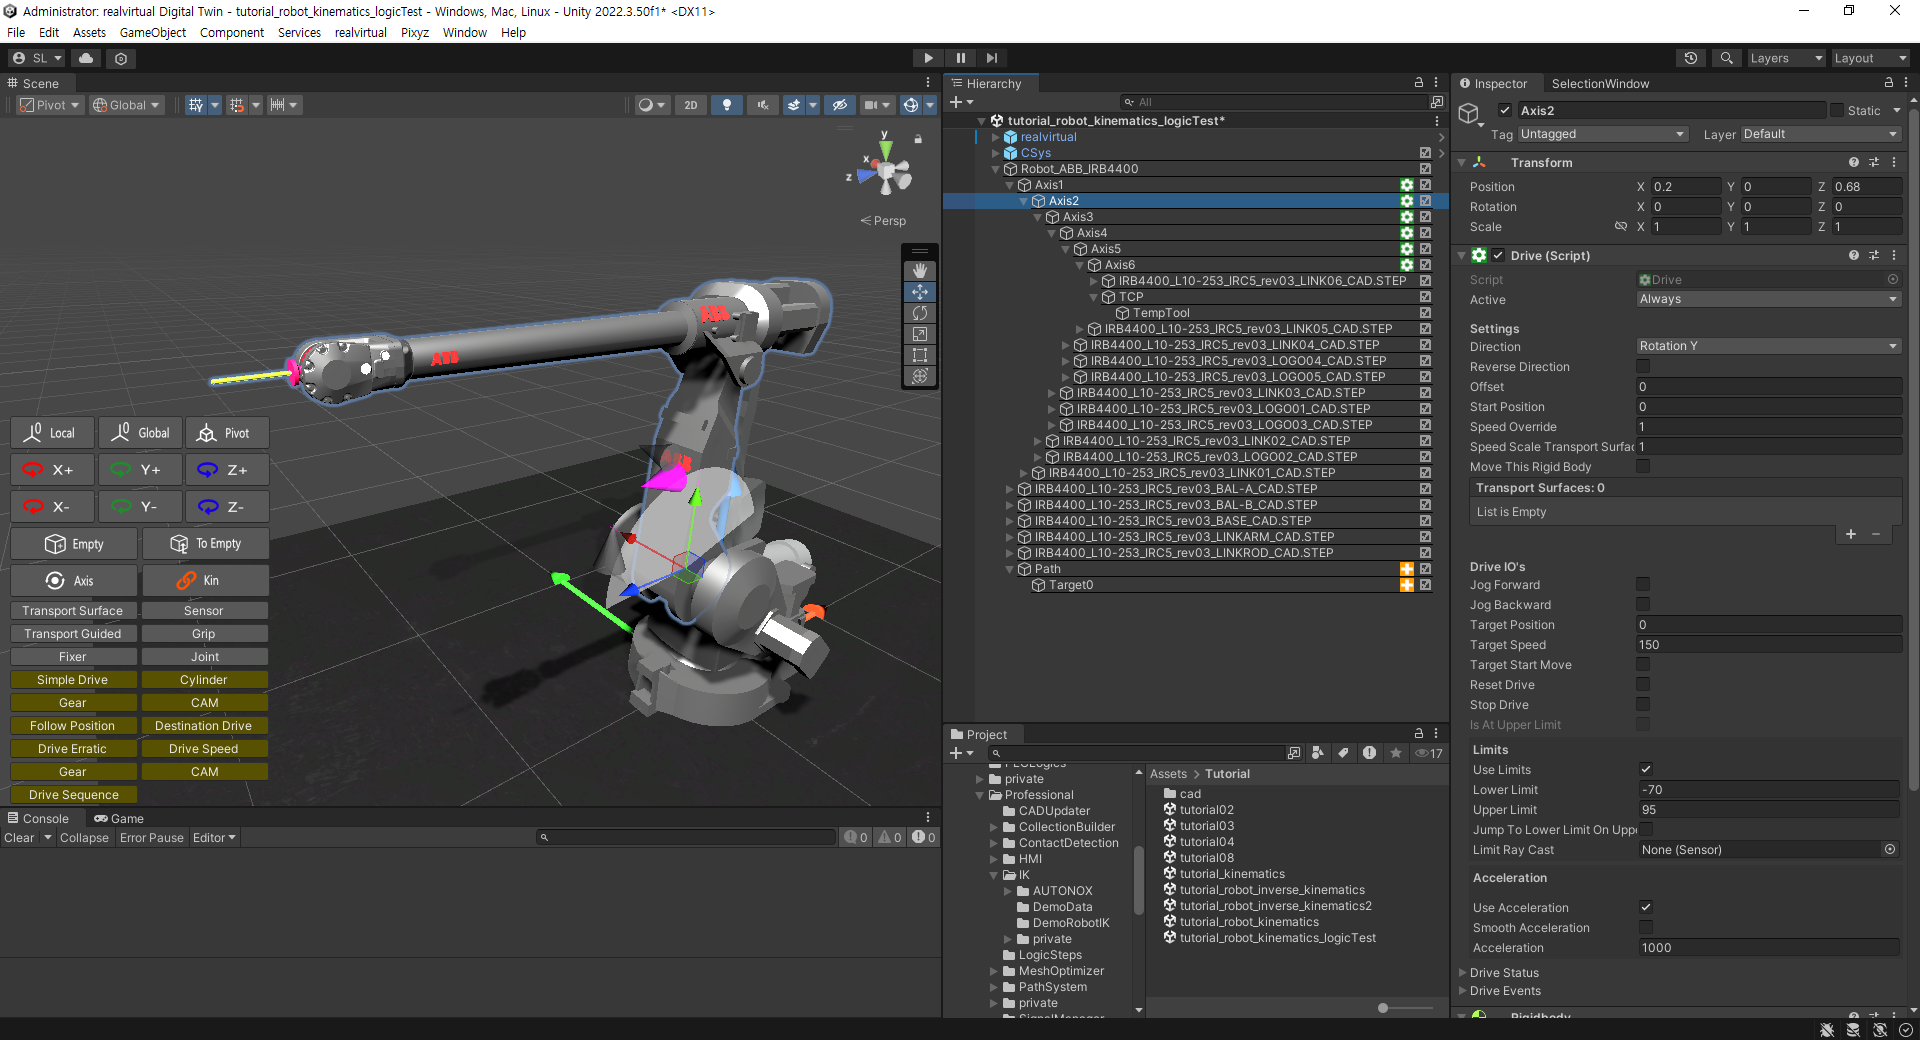Click the Drive Sequence button
Image resolution: width=1920 pixels, height=1040 pixels.
click(x=74, y=795)
